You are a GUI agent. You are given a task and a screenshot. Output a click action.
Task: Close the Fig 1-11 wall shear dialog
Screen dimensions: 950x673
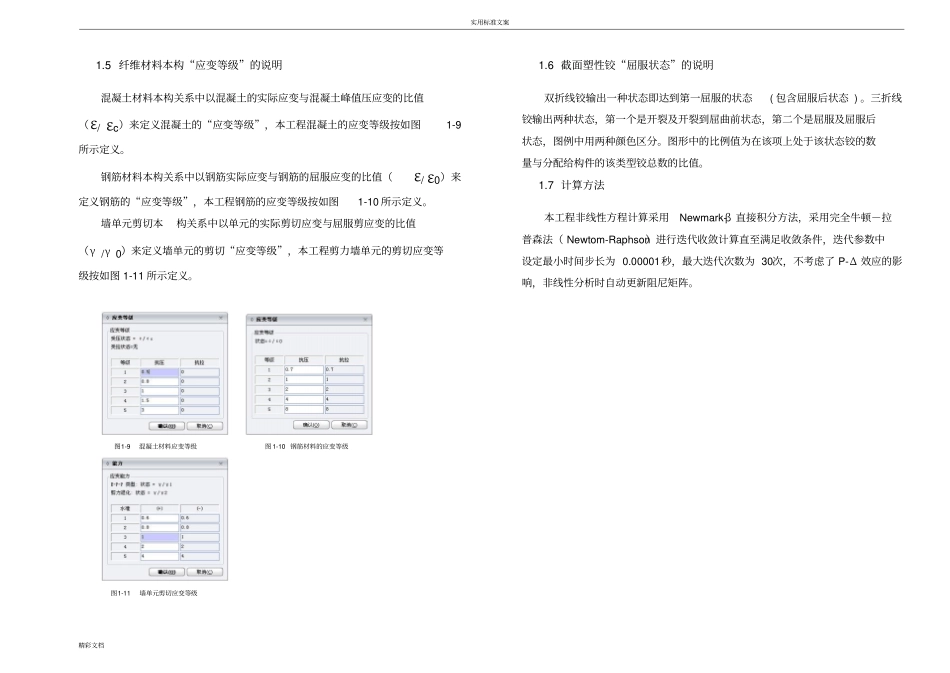[x=221, y=463]
